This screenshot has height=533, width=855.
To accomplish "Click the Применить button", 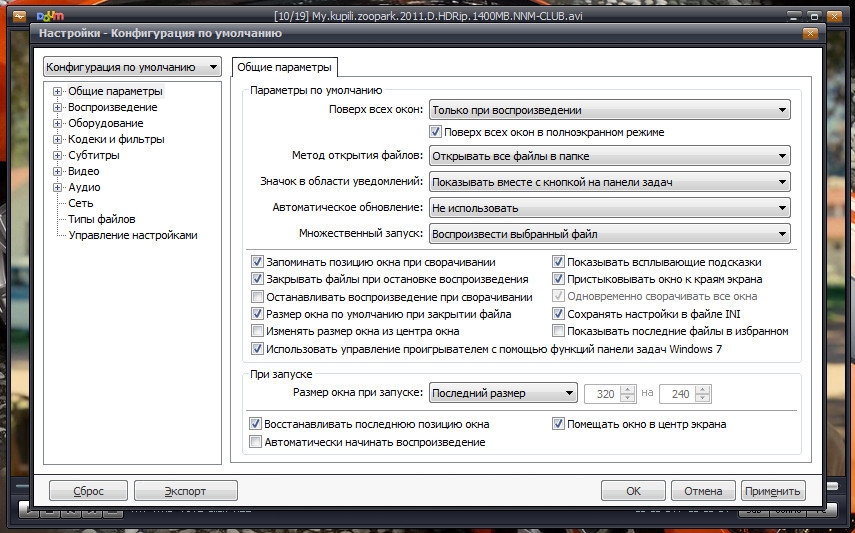I will point(774,491).
